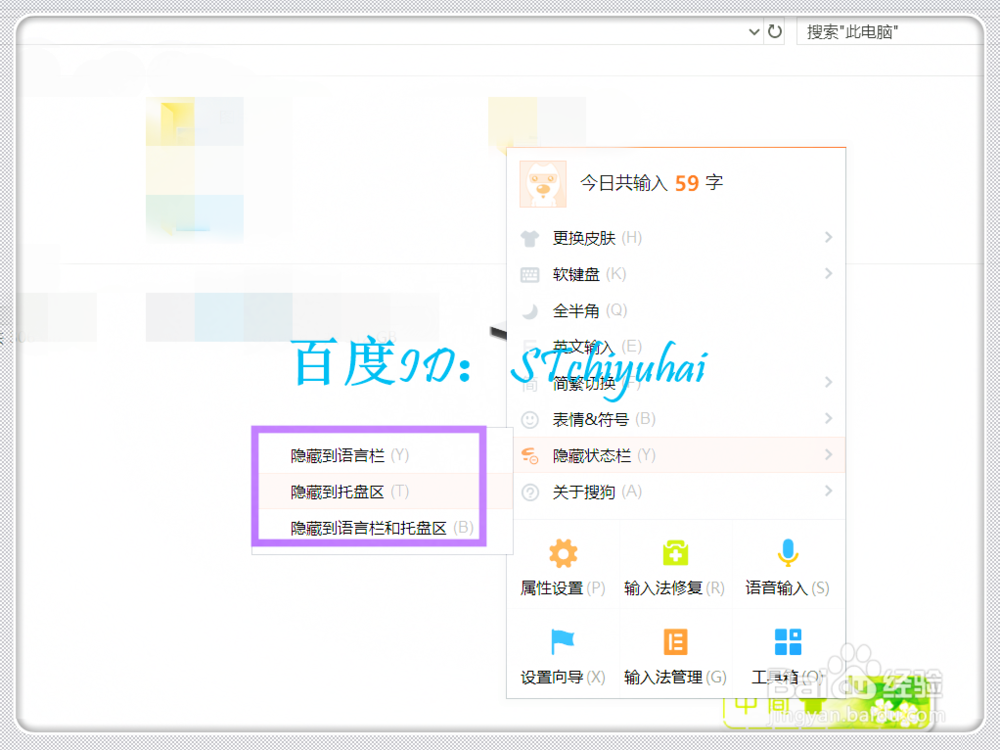1000x750 pixels.
Task: Select the 简繁切换 menu entry
Action: point(676,383)
